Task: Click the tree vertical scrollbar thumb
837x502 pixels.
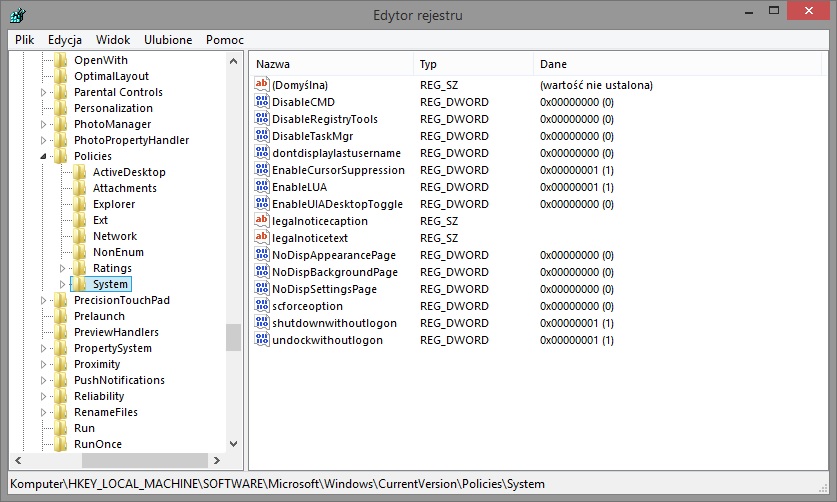Action: (233, 338)
